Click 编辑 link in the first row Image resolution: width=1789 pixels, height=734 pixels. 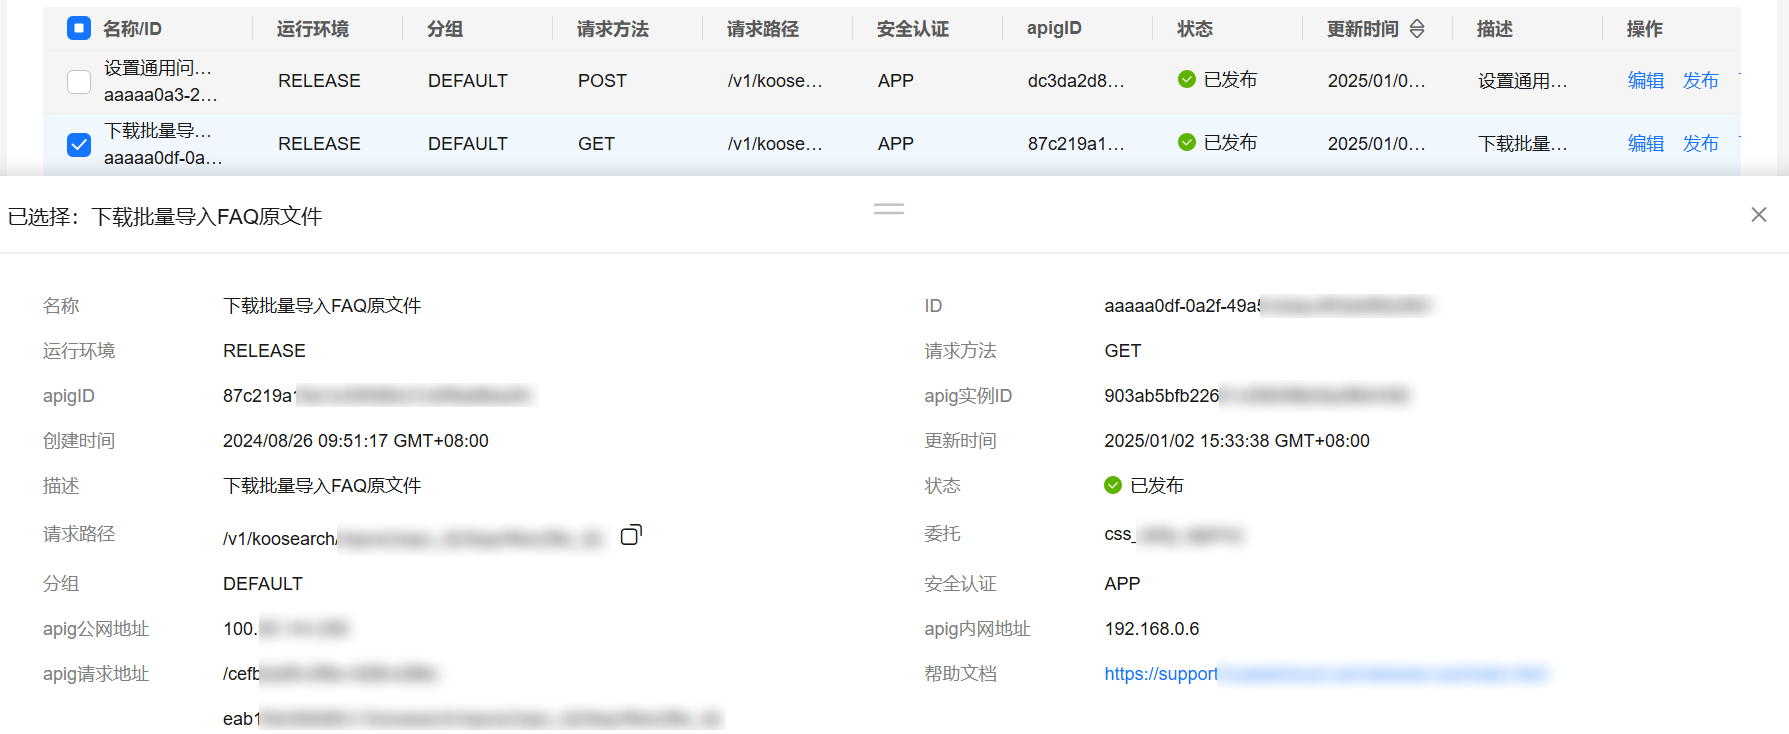point(1645,81)
